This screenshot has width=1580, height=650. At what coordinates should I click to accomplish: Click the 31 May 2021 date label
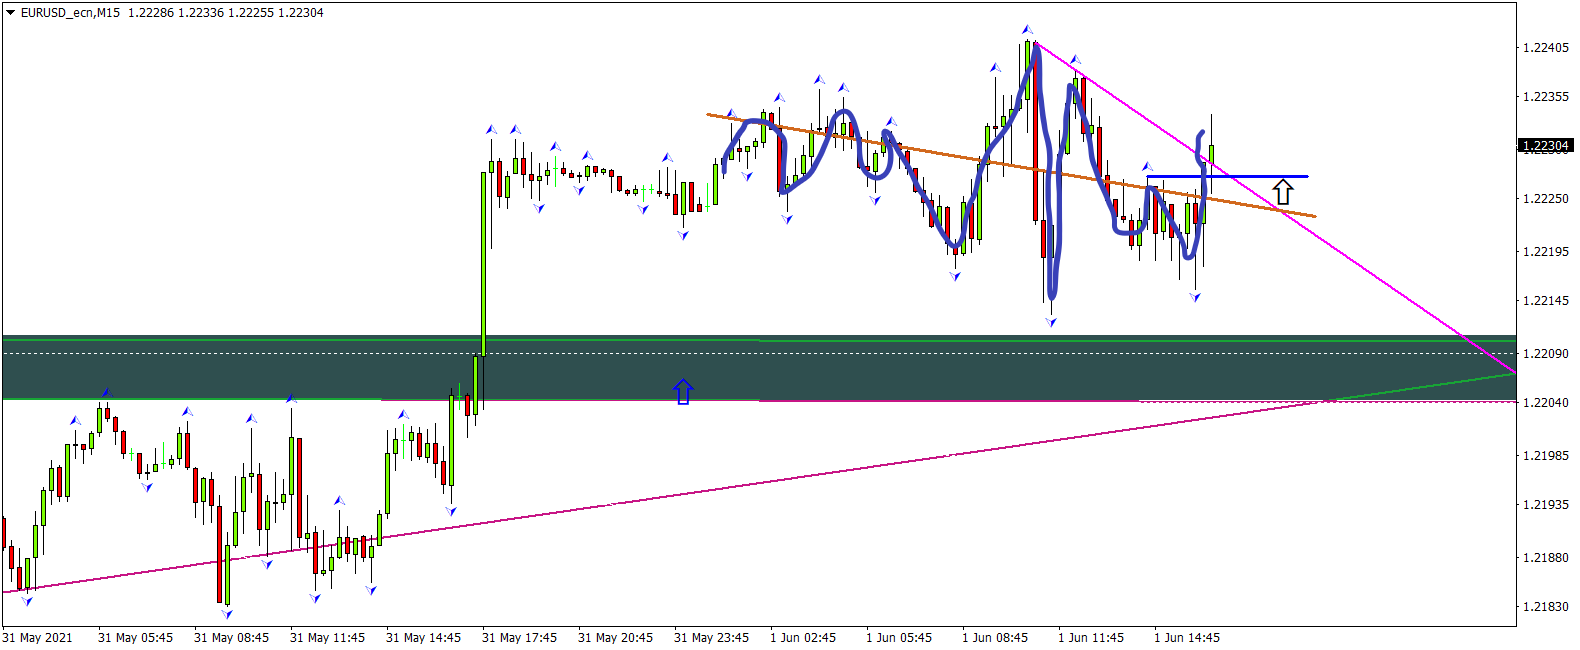(x=38, y=637)
